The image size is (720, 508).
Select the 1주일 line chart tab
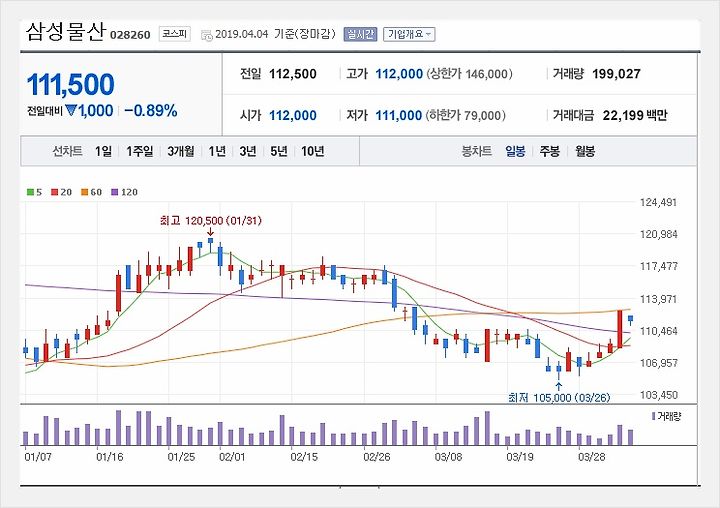point(140,151)
